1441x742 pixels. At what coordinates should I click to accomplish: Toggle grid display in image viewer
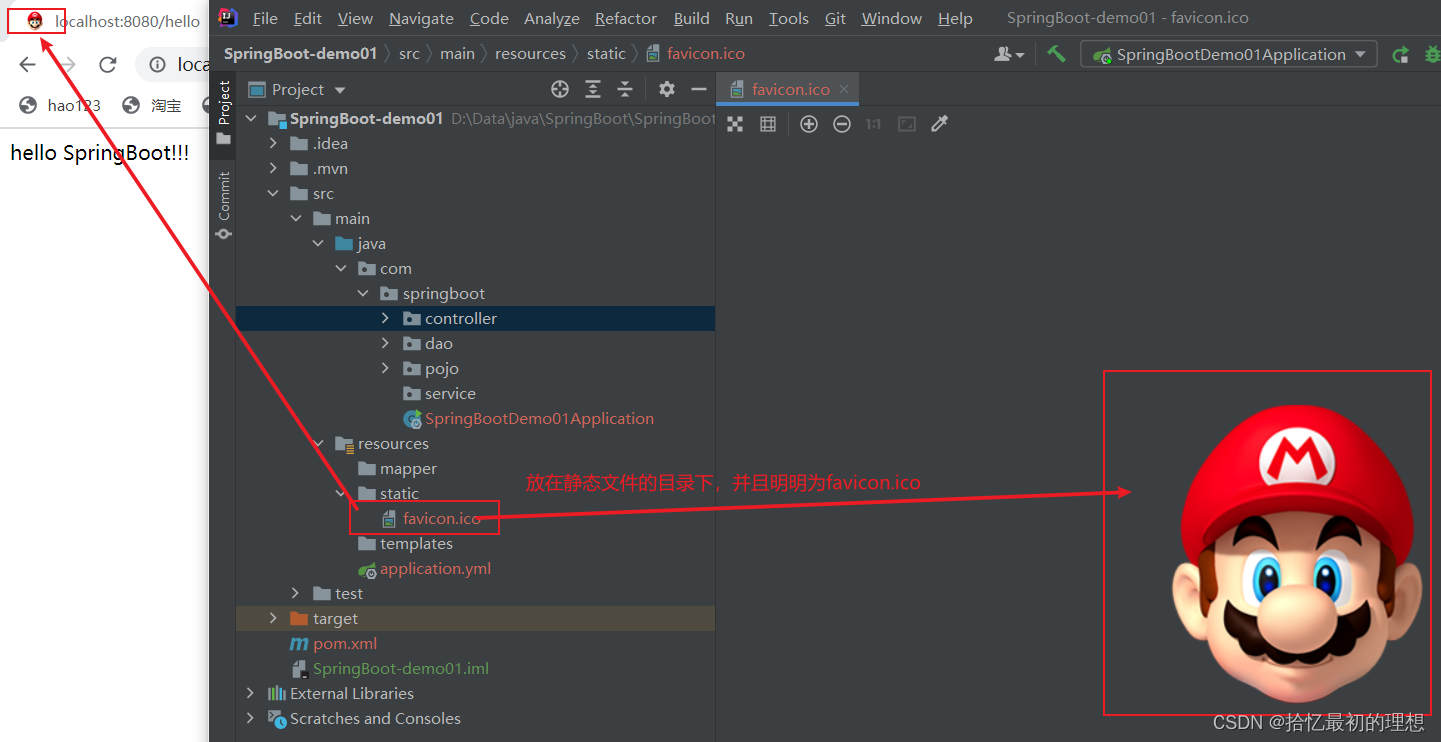768,124
